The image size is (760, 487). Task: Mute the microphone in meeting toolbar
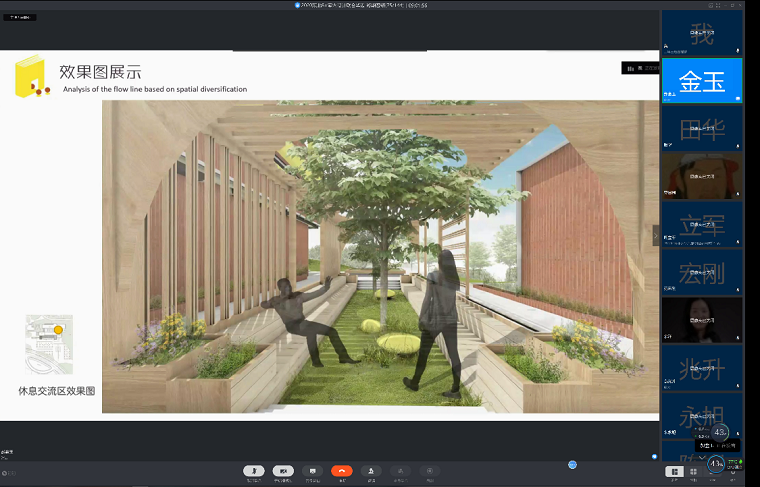pyautogui.click(x=255, y=471)
